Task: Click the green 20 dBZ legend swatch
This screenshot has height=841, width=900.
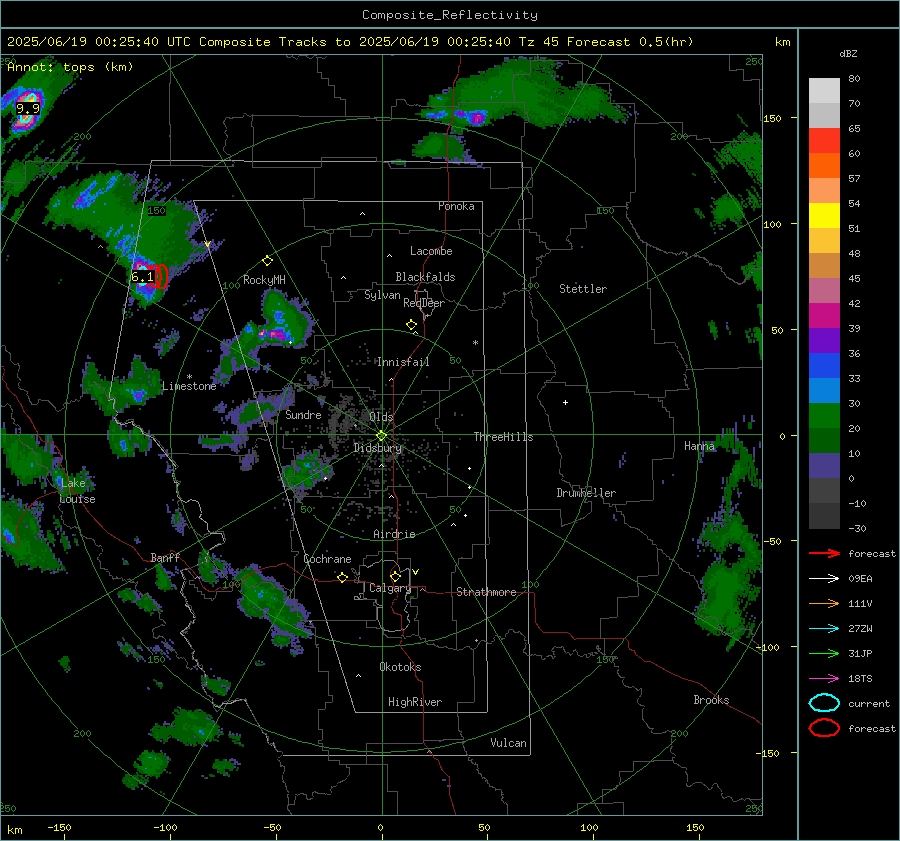Action: (824, 415)
